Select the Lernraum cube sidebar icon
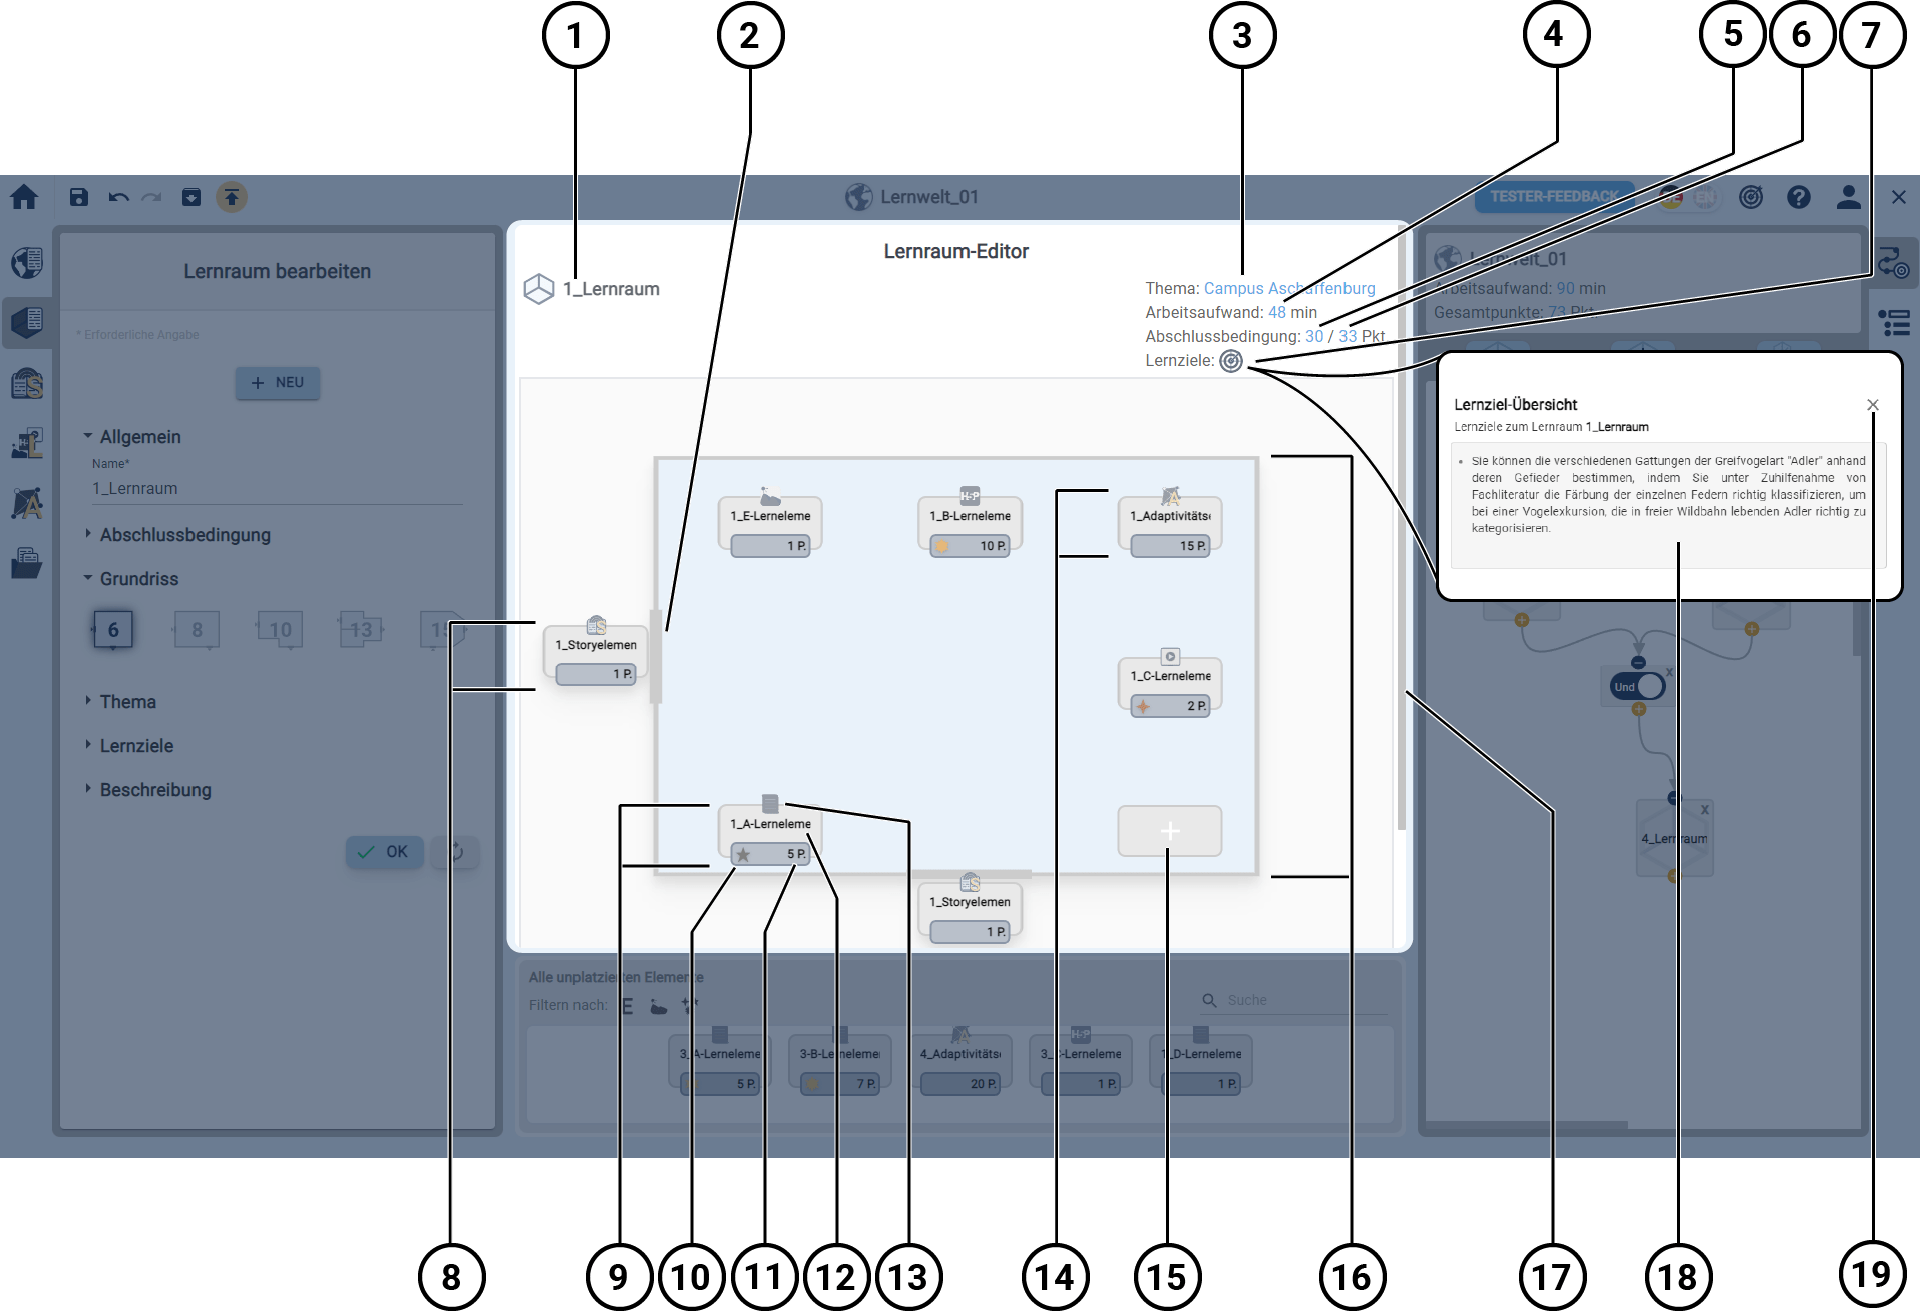The height and width of the screenshot is (1311, 1920). 27,322
